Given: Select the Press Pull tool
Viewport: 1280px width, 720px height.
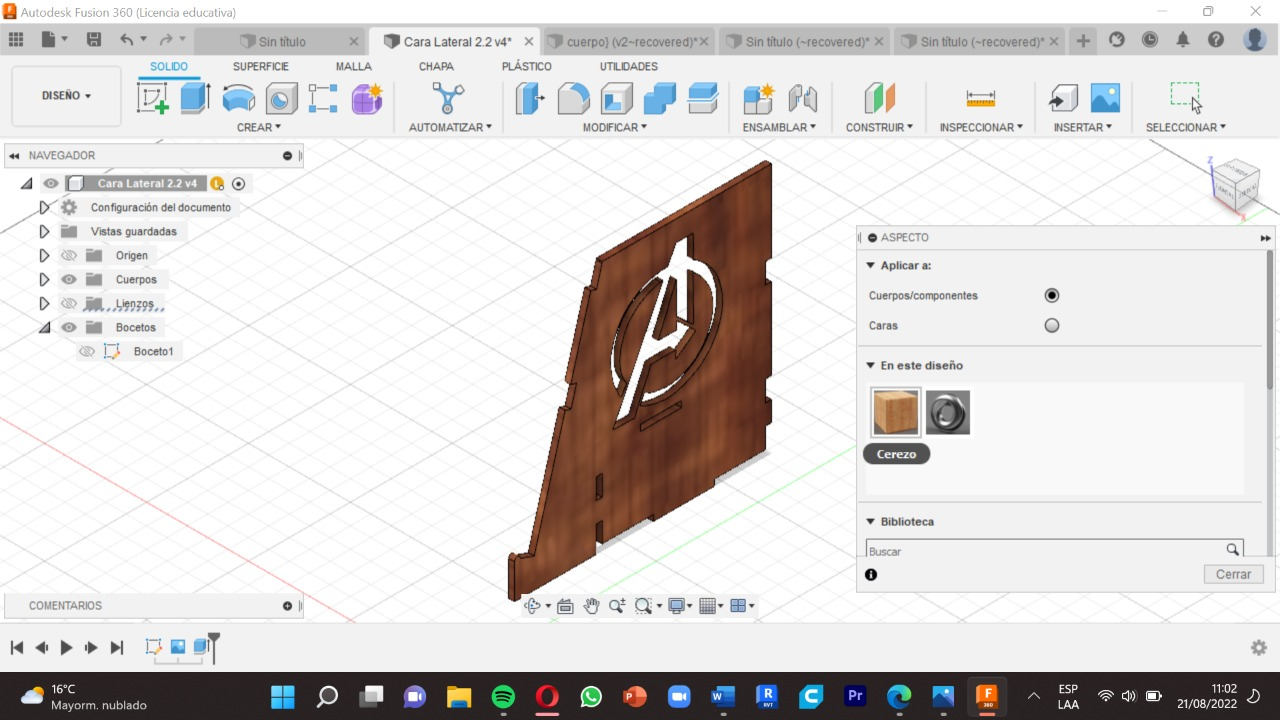Looking at the screenshot, I should tap(529, 98).
